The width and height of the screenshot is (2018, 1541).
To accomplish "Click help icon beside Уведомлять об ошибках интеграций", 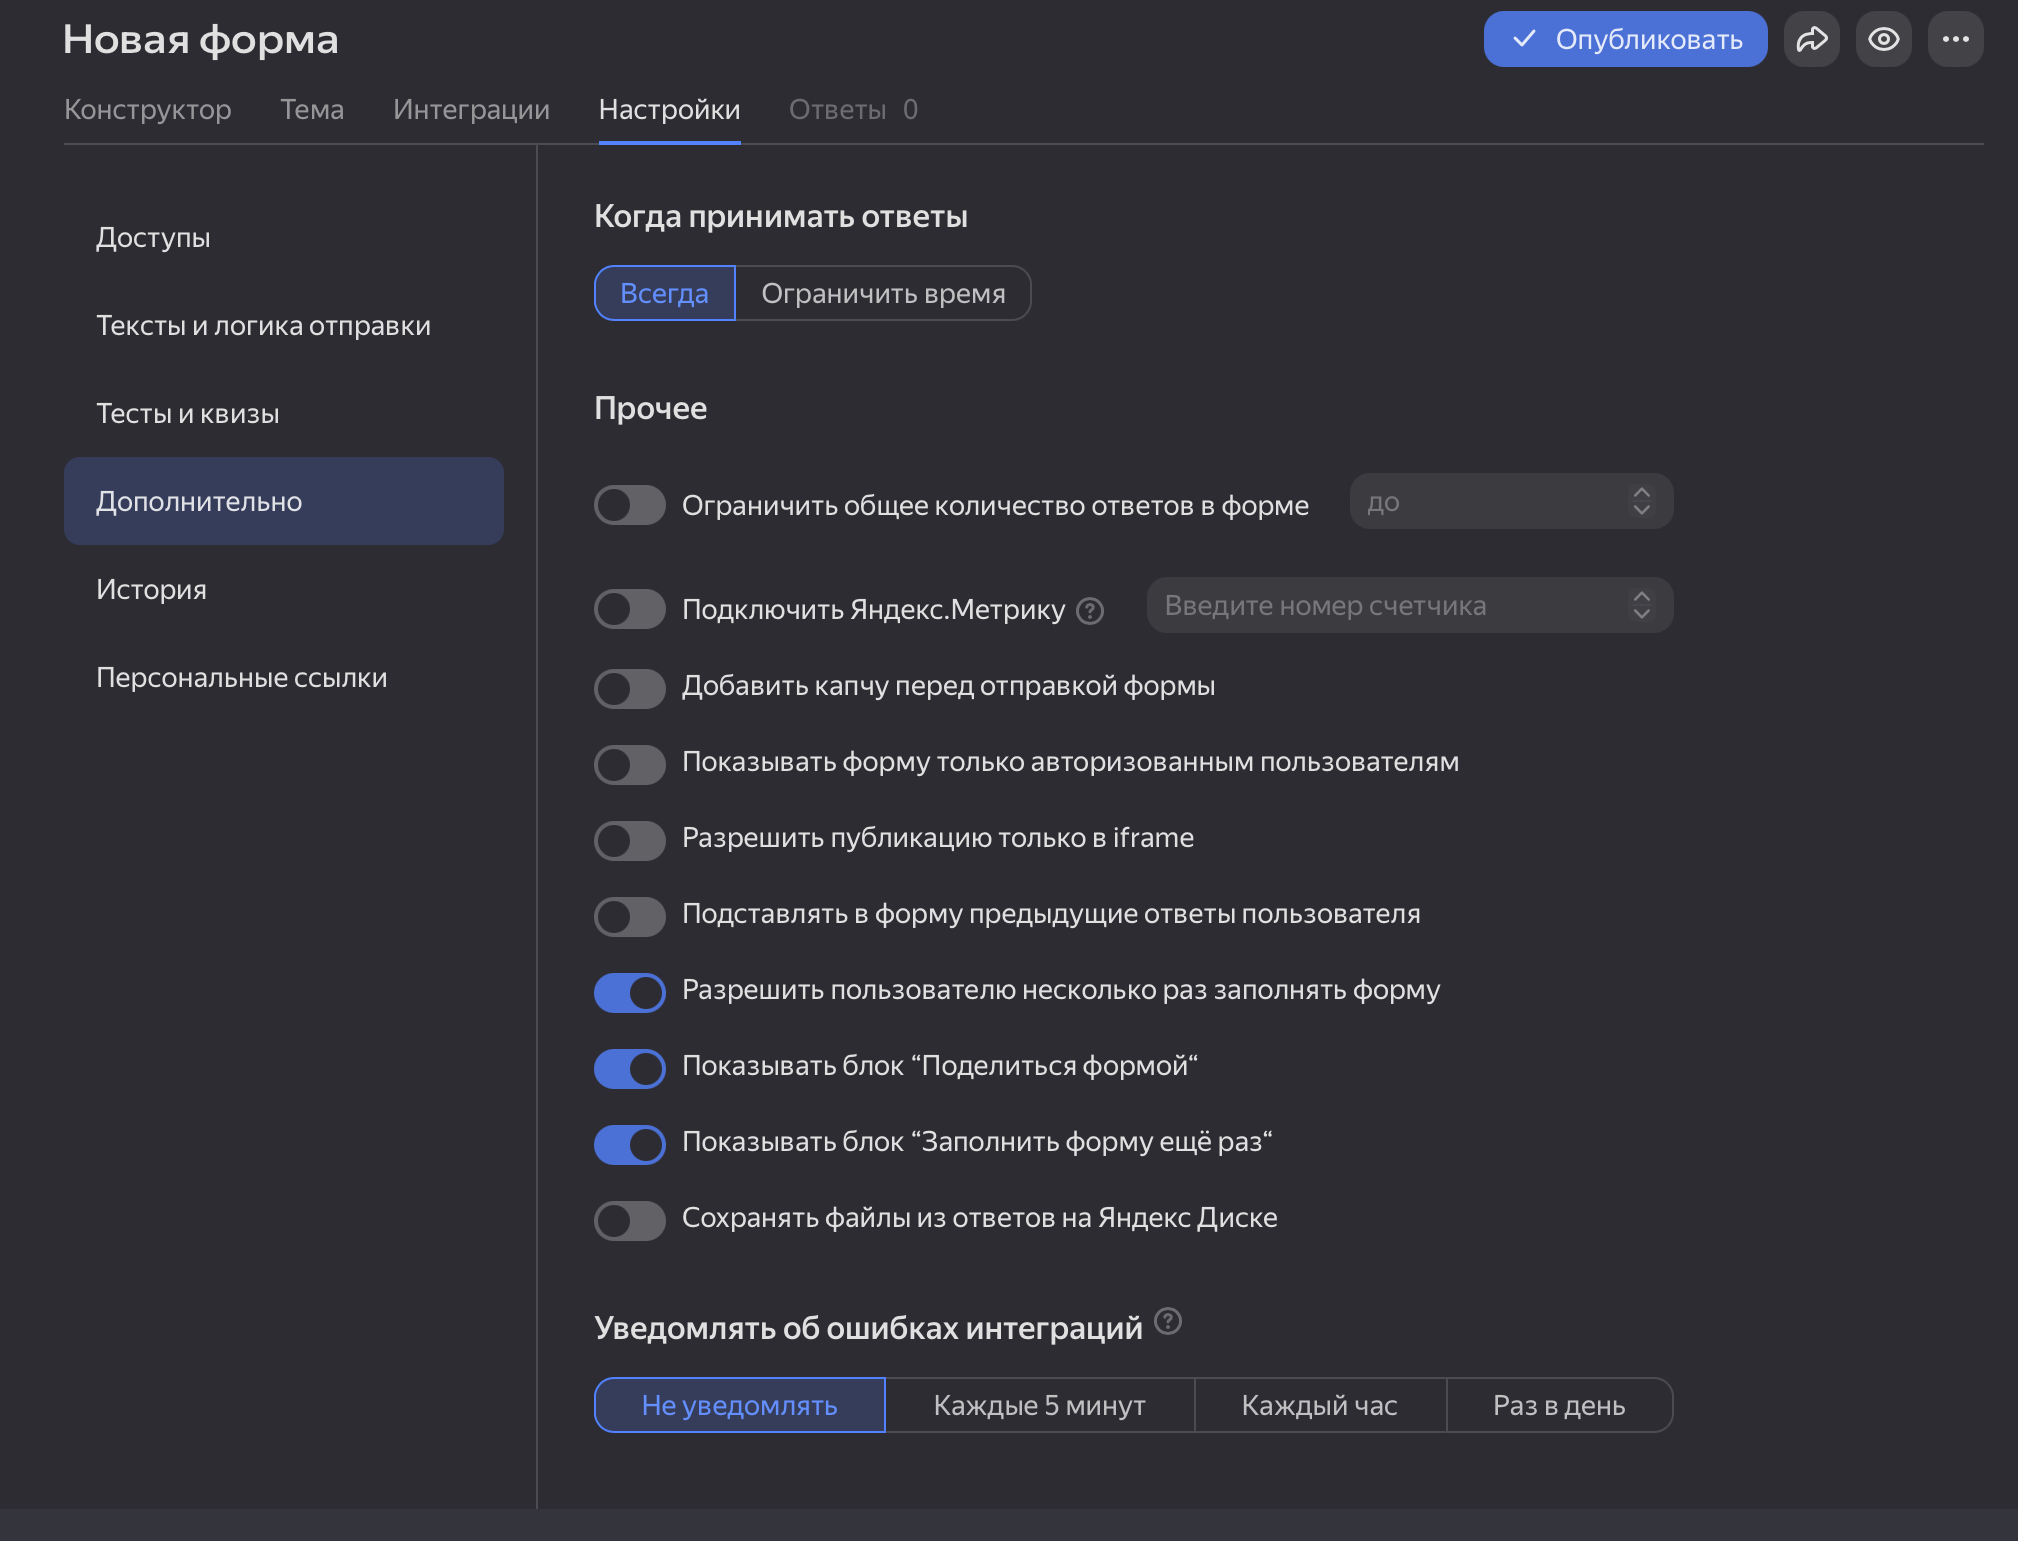I will pos(1167,1322).
